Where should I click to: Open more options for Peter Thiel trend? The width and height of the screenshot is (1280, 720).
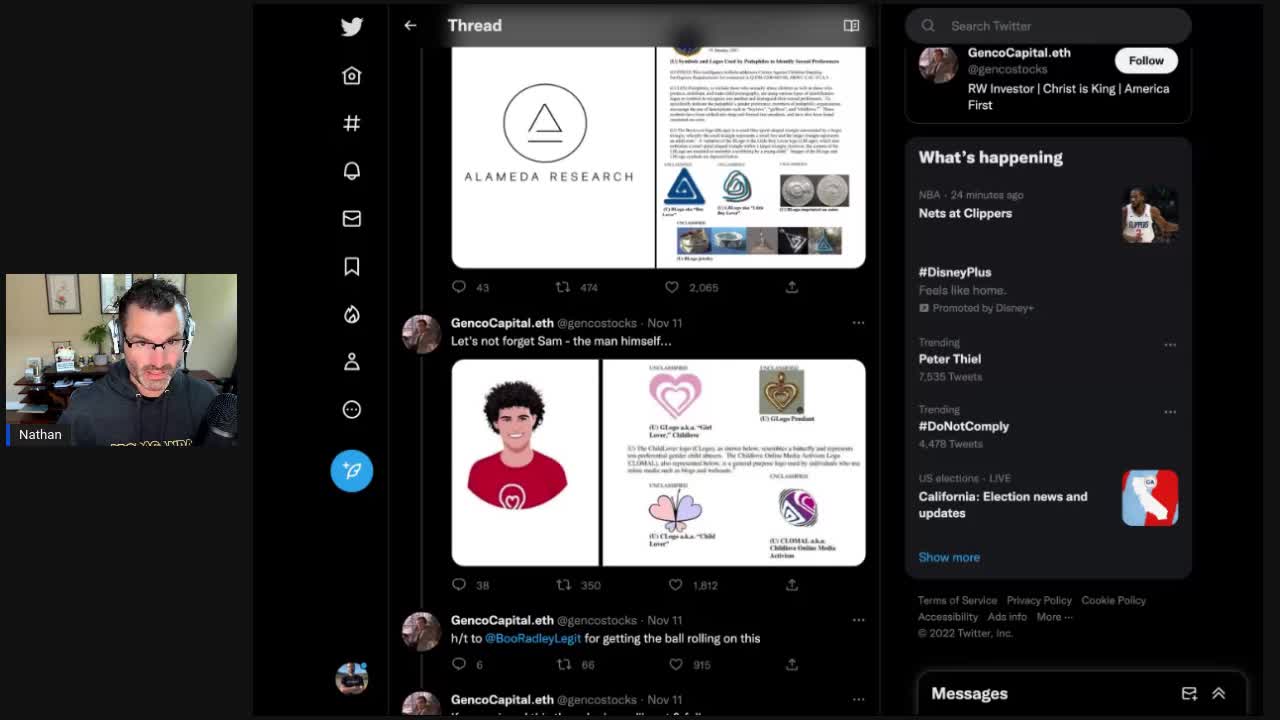tap(1170, 344)
